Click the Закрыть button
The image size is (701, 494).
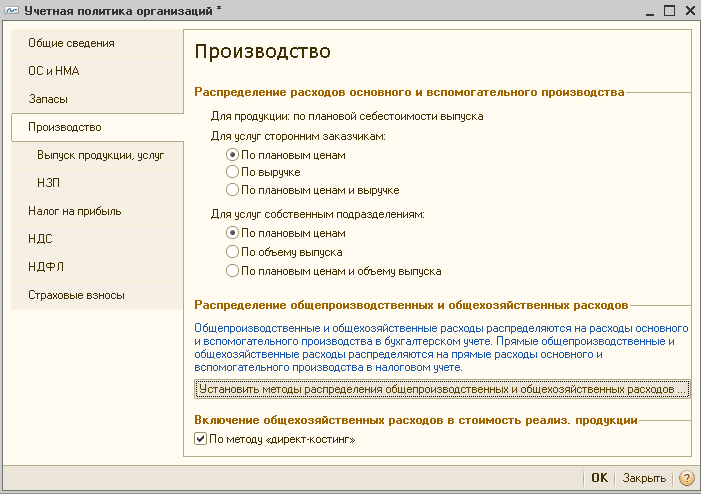(x=644, y=478)
